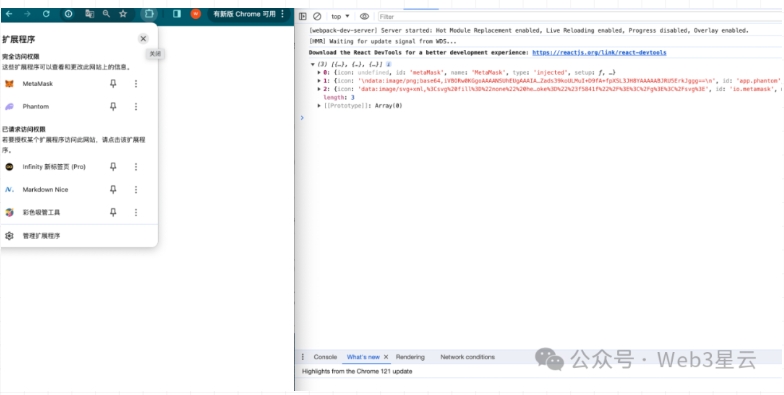Open more options for Phantom
The width and height of the screenshot is (784, 395).
pyautogui.click(x=136, y=106)
